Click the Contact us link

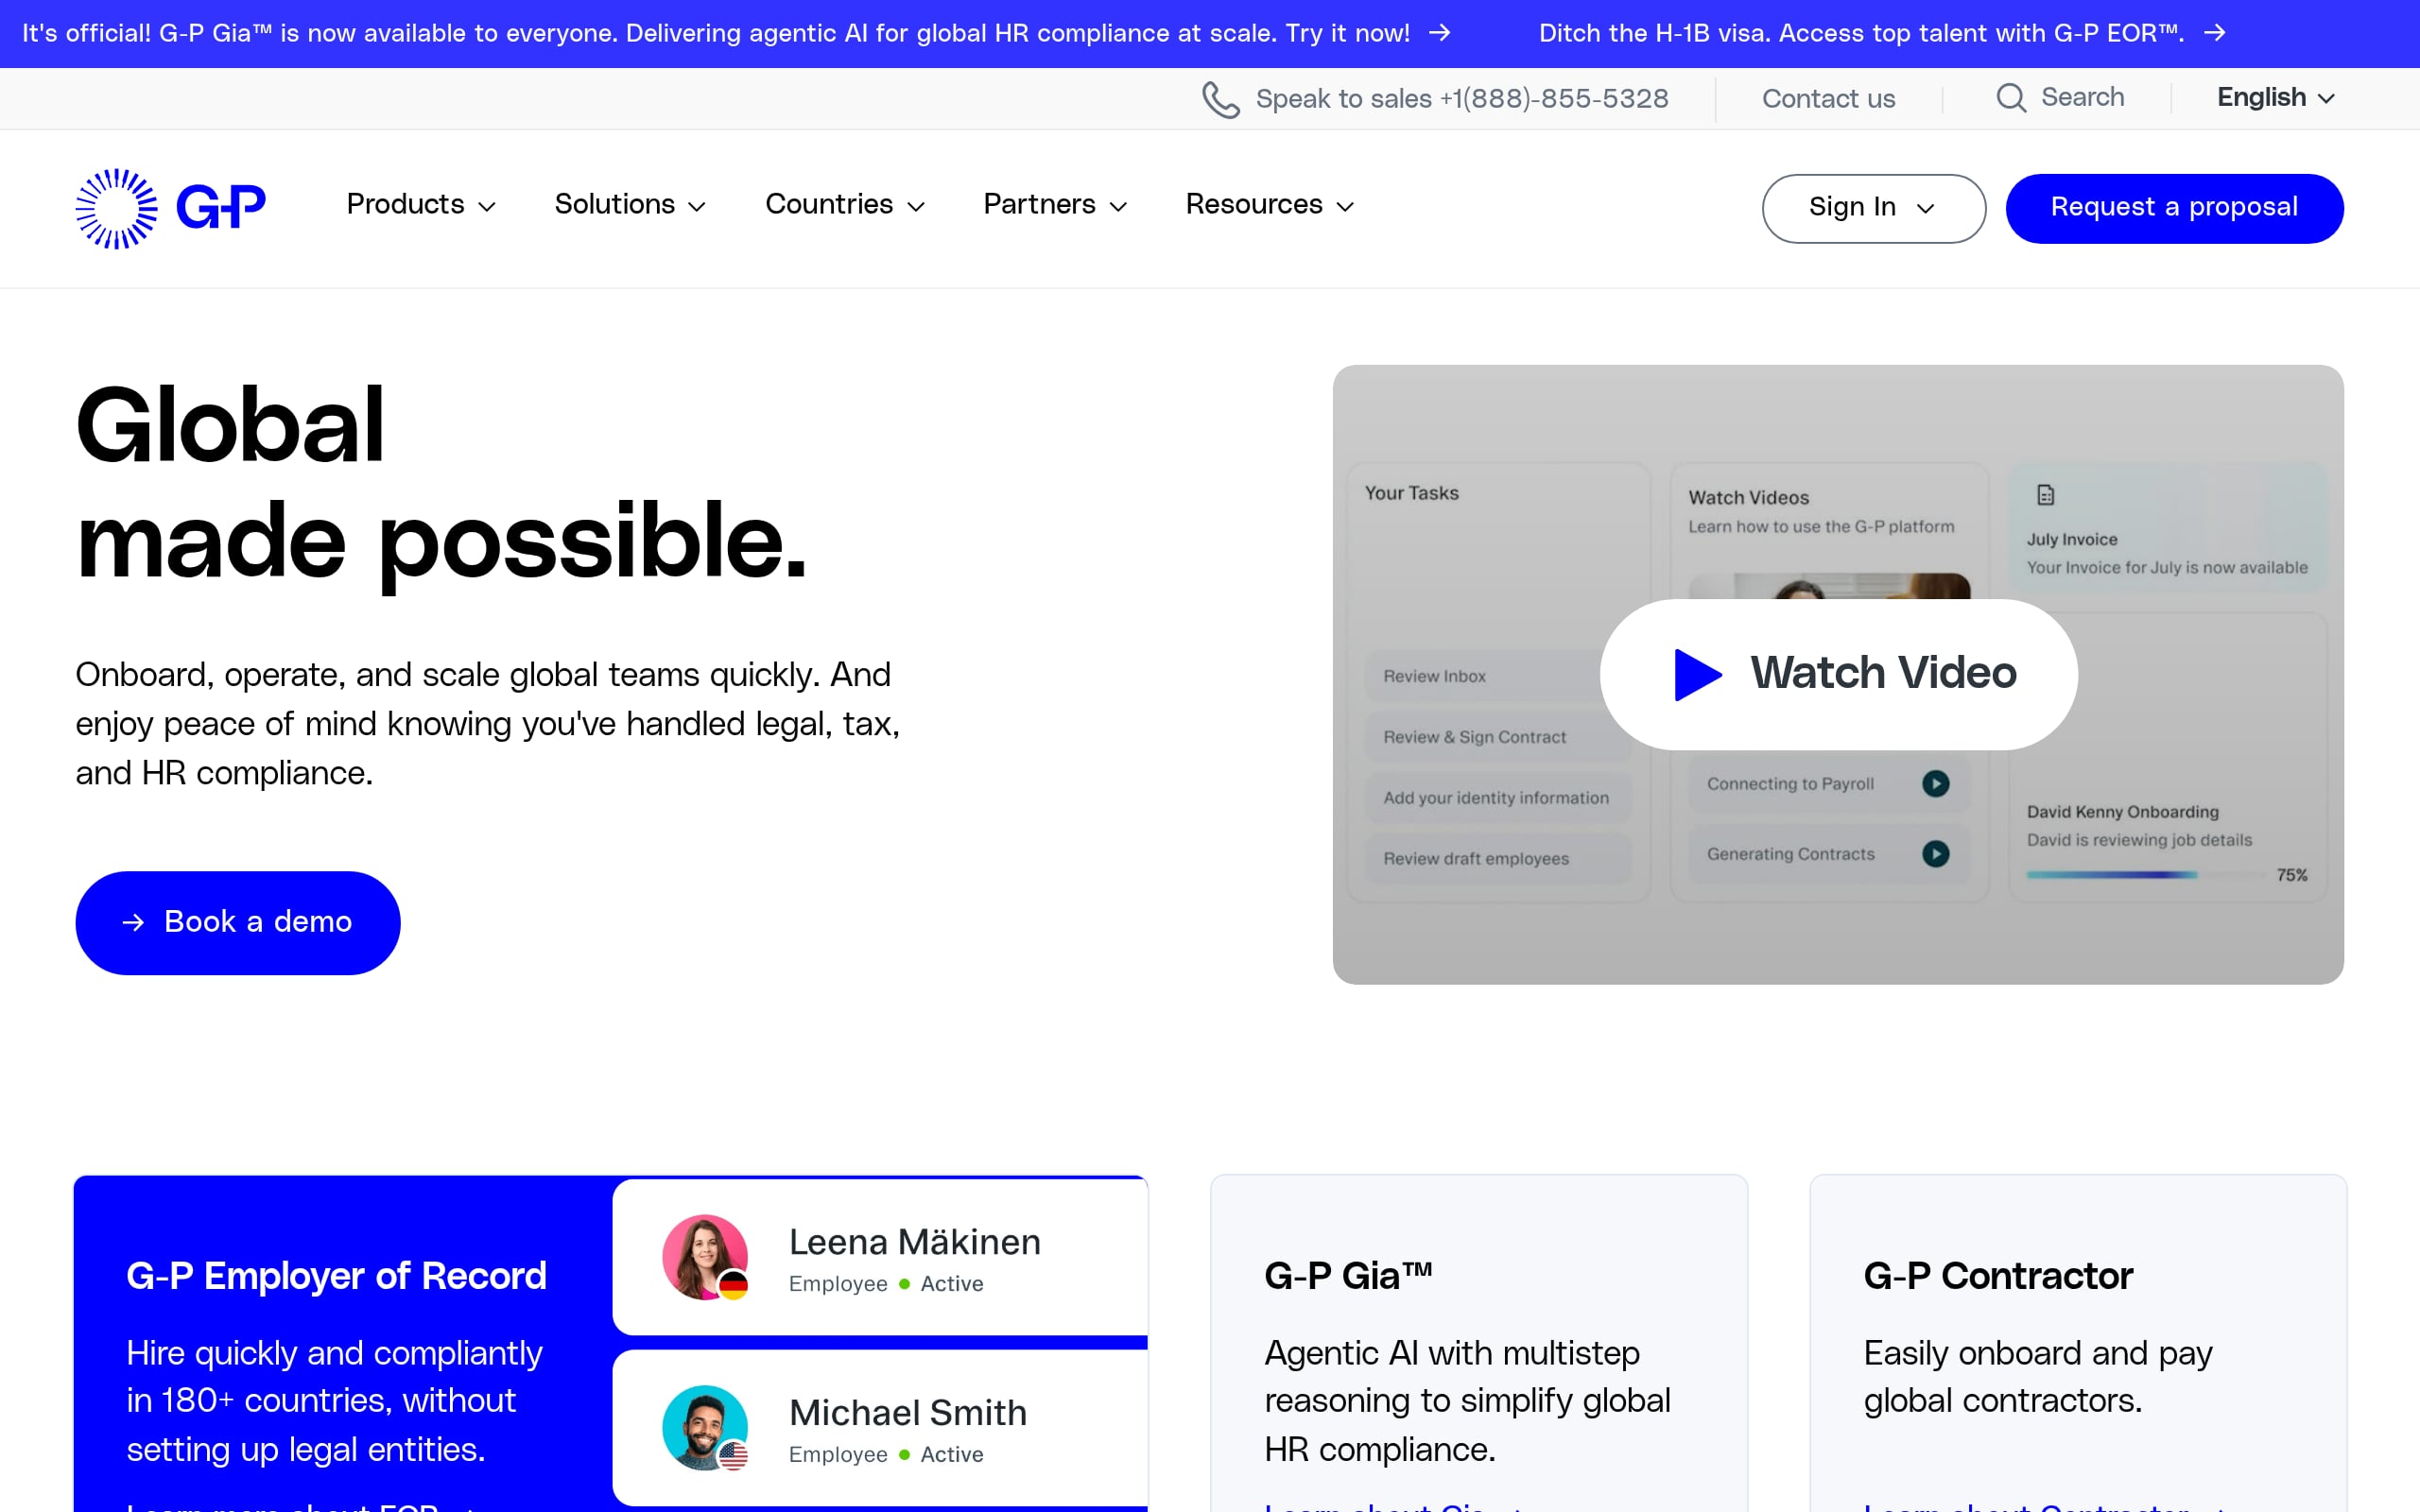click(x=1827, y=99)
